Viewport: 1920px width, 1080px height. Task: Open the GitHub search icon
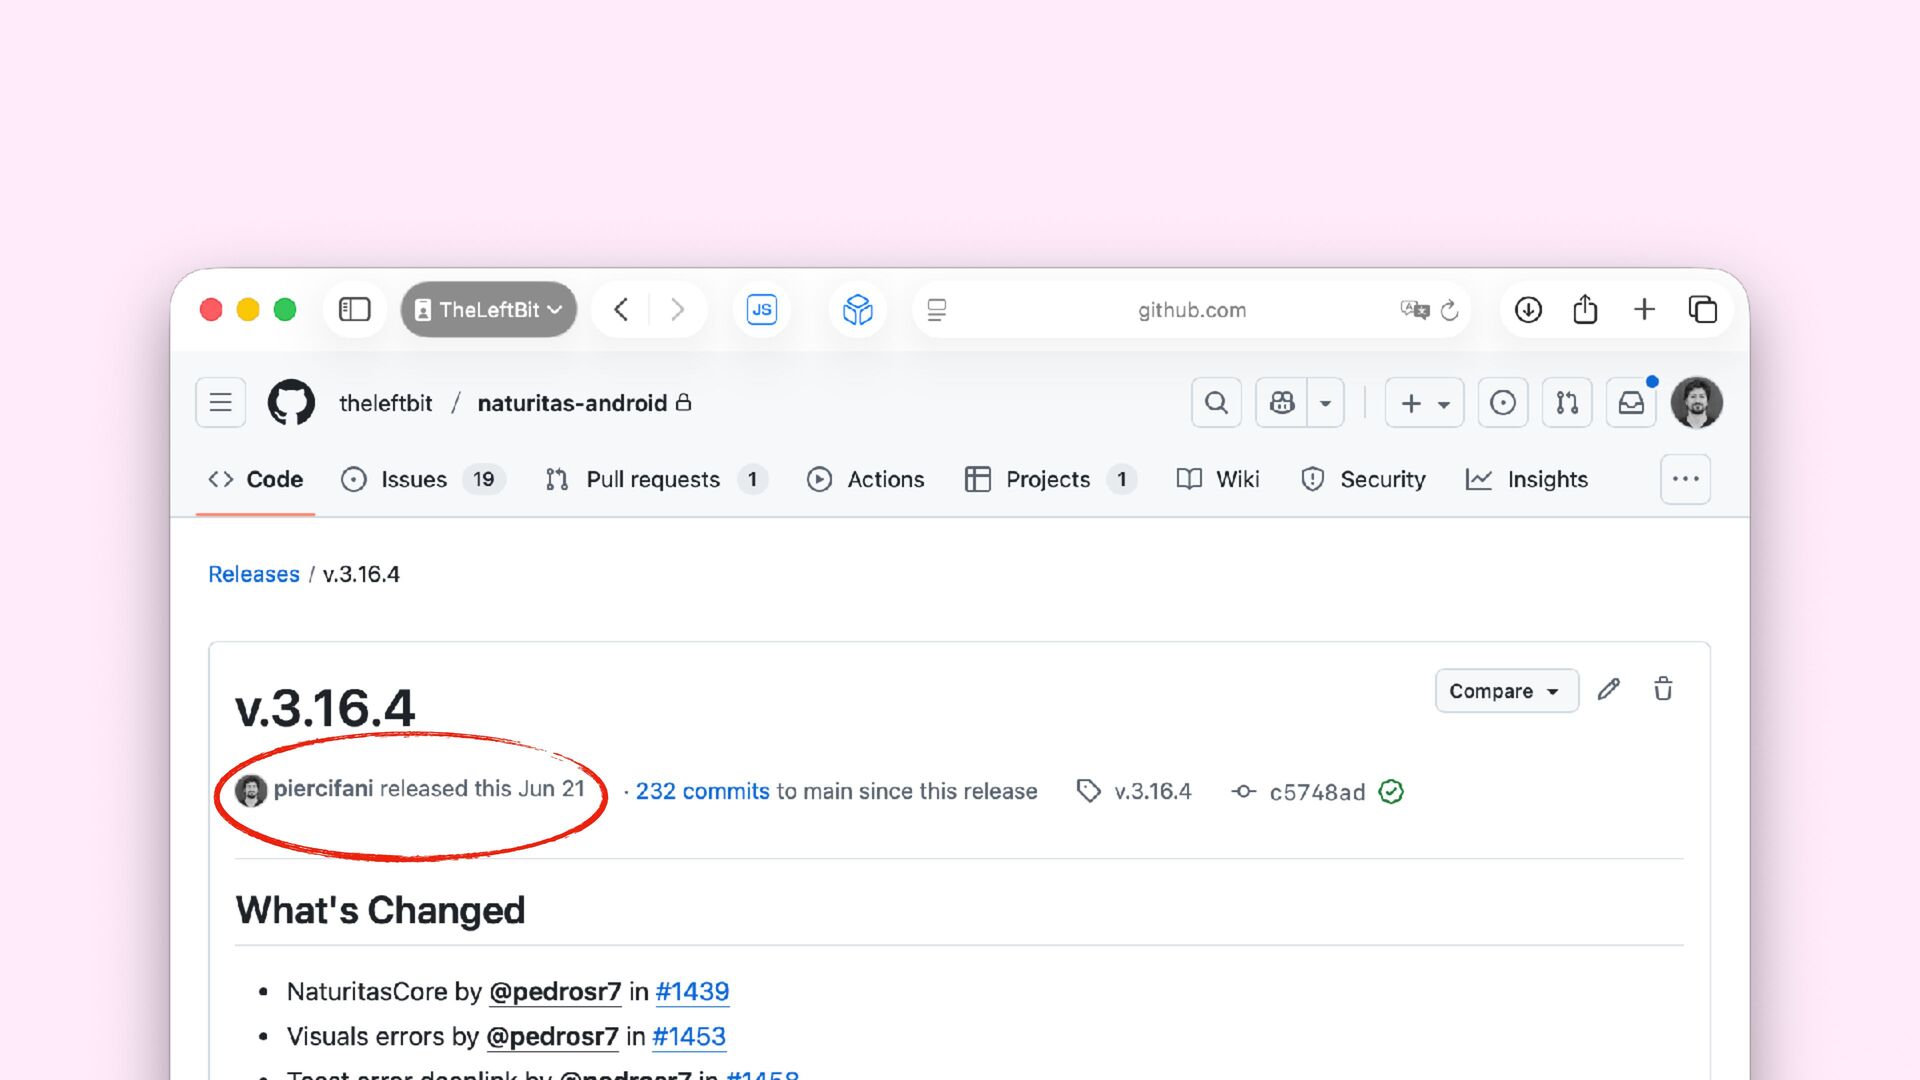(x=1216, y=403)
